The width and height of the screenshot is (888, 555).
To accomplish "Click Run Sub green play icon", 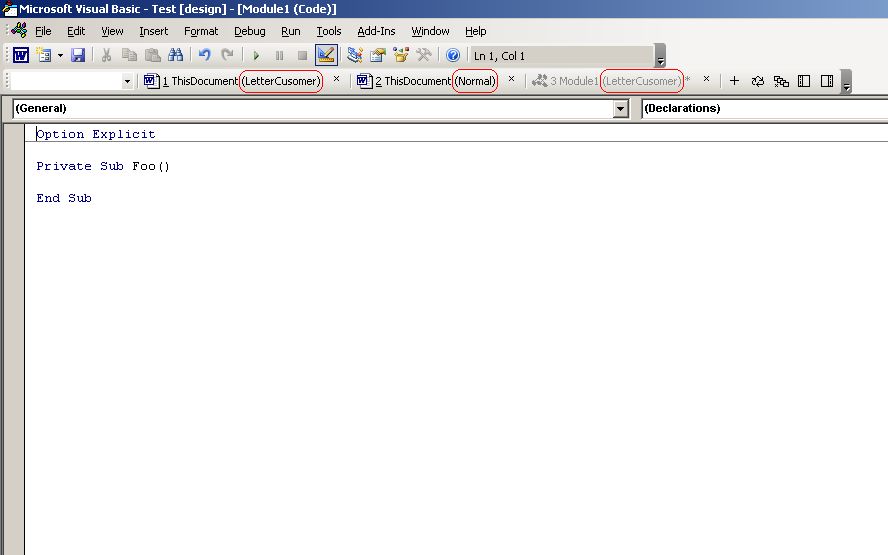I will pos(256,56).
